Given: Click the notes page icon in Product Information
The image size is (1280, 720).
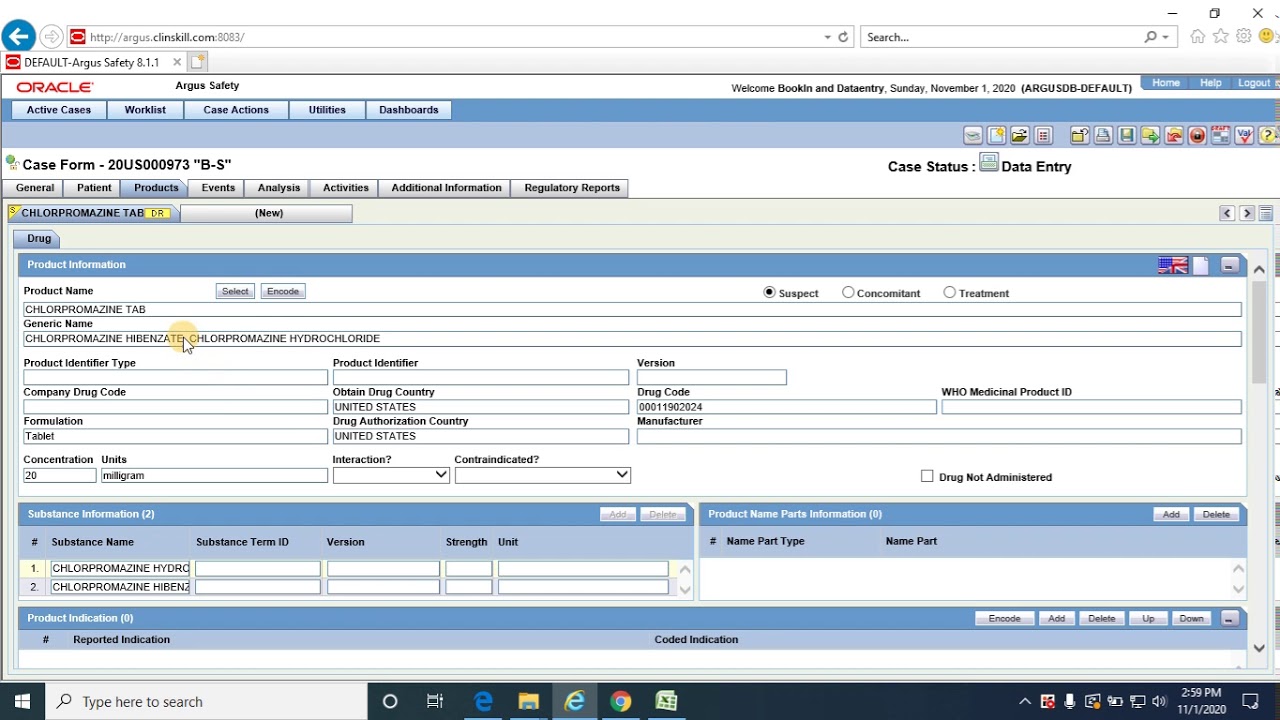Looking at the screenshot, I should [x=1201, y=265].
